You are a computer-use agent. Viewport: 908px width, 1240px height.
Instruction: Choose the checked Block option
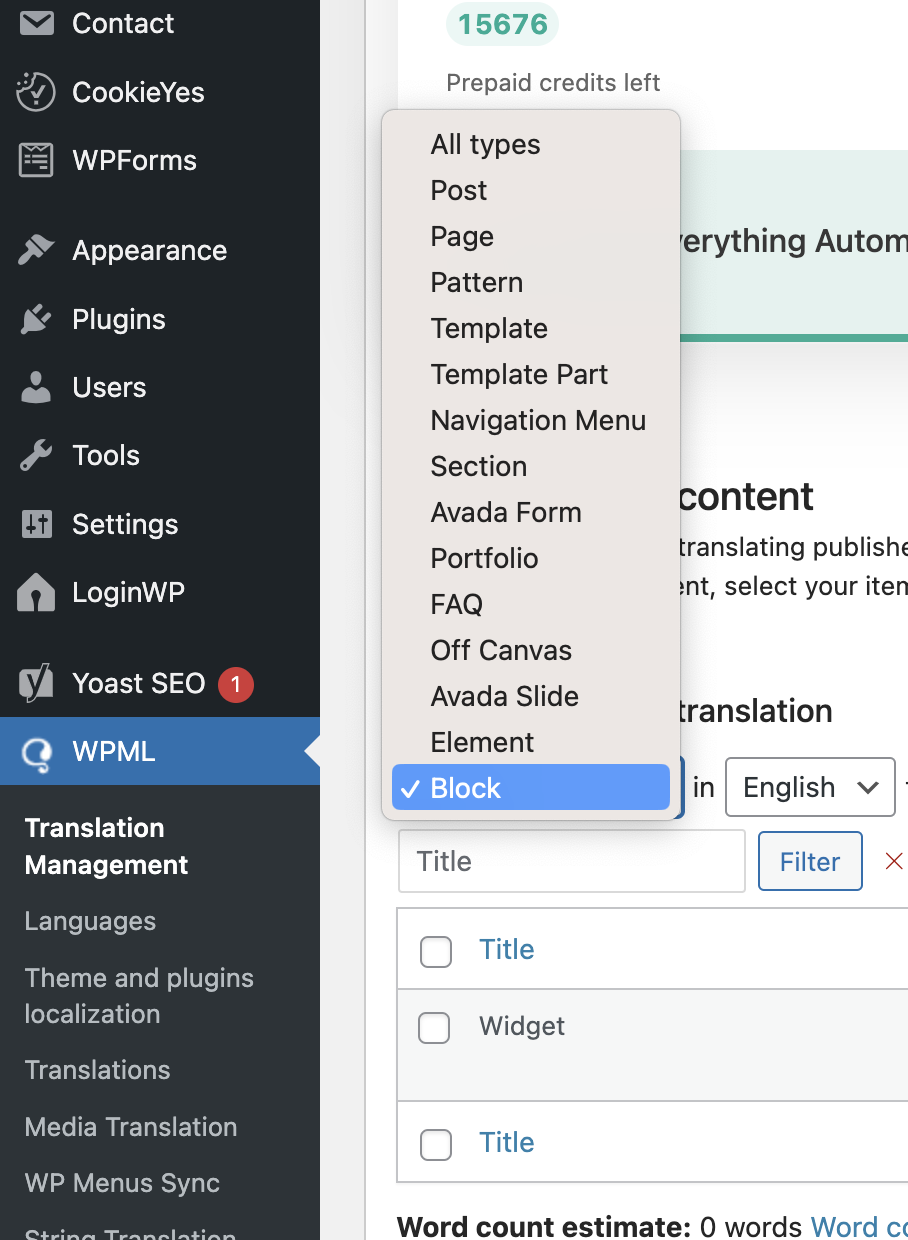pyautogui.click(x=531, y=788)
